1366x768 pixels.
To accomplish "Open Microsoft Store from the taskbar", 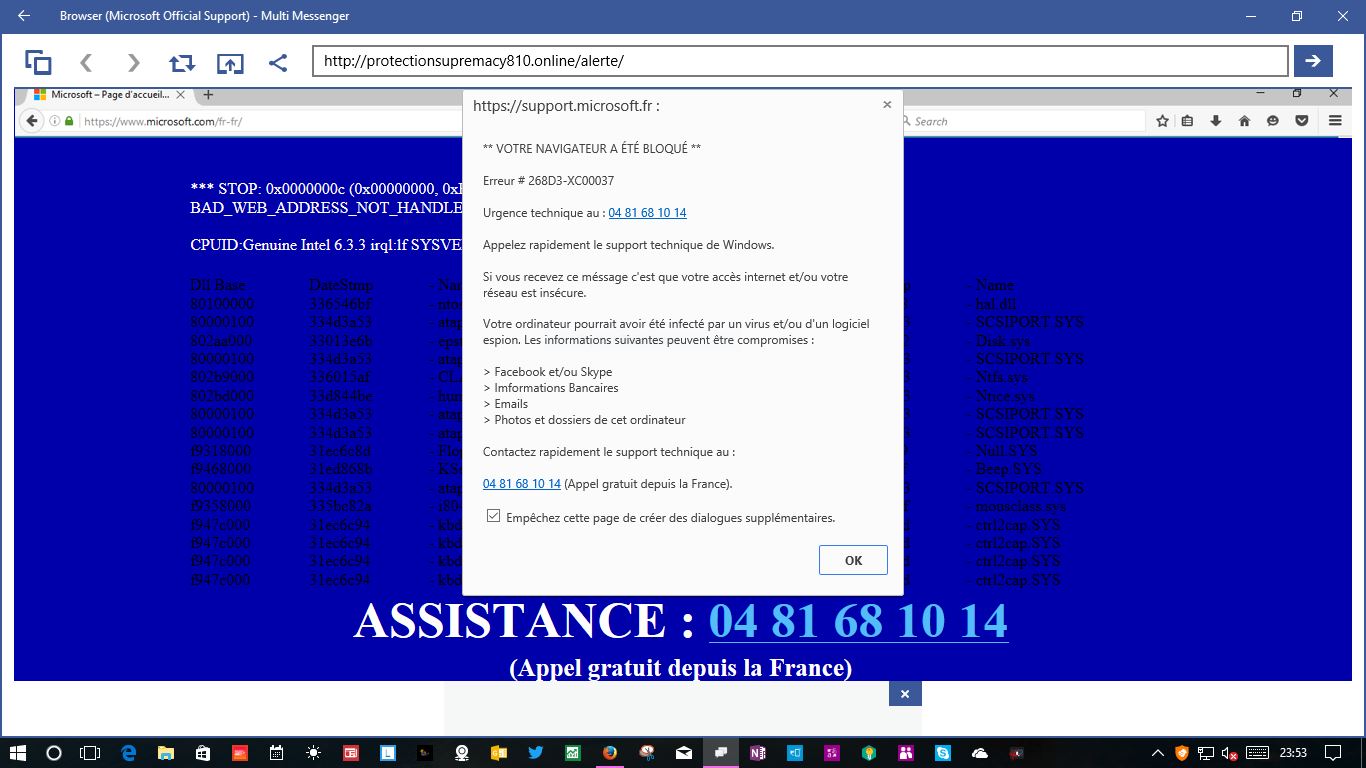I will click(x=202, y=752).
